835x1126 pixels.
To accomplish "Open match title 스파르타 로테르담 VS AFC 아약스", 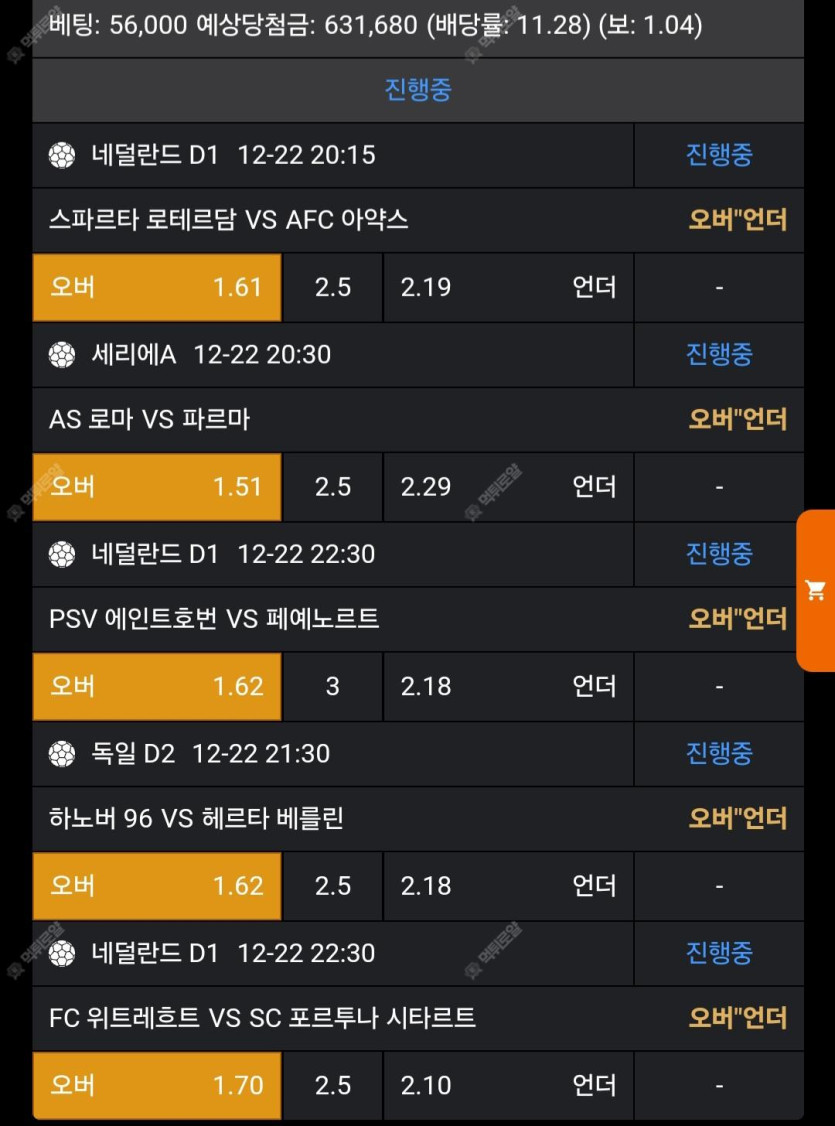I will [229, 219].
